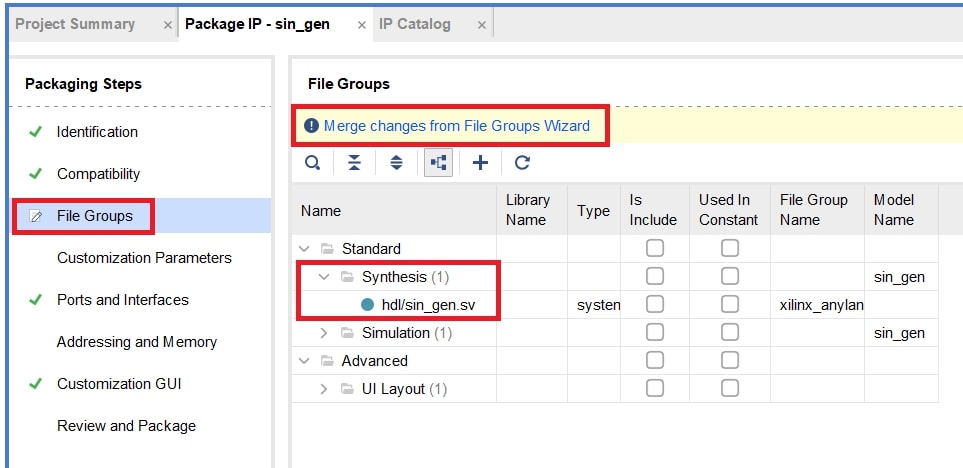963x468 pixels.
Task: Toggle Used In Constant for Advanced row
Action: point(730,361)
